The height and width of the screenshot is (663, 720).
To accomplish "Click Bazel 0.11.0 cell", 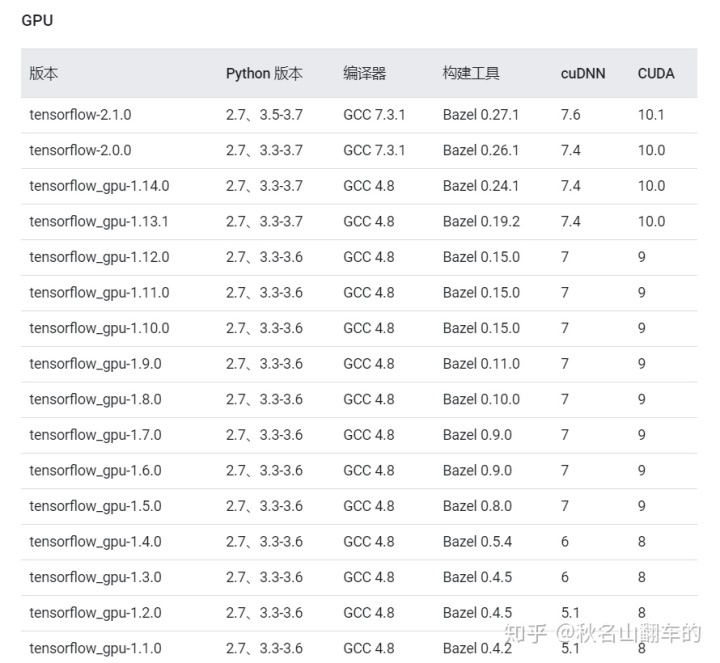I will (481, 364).
